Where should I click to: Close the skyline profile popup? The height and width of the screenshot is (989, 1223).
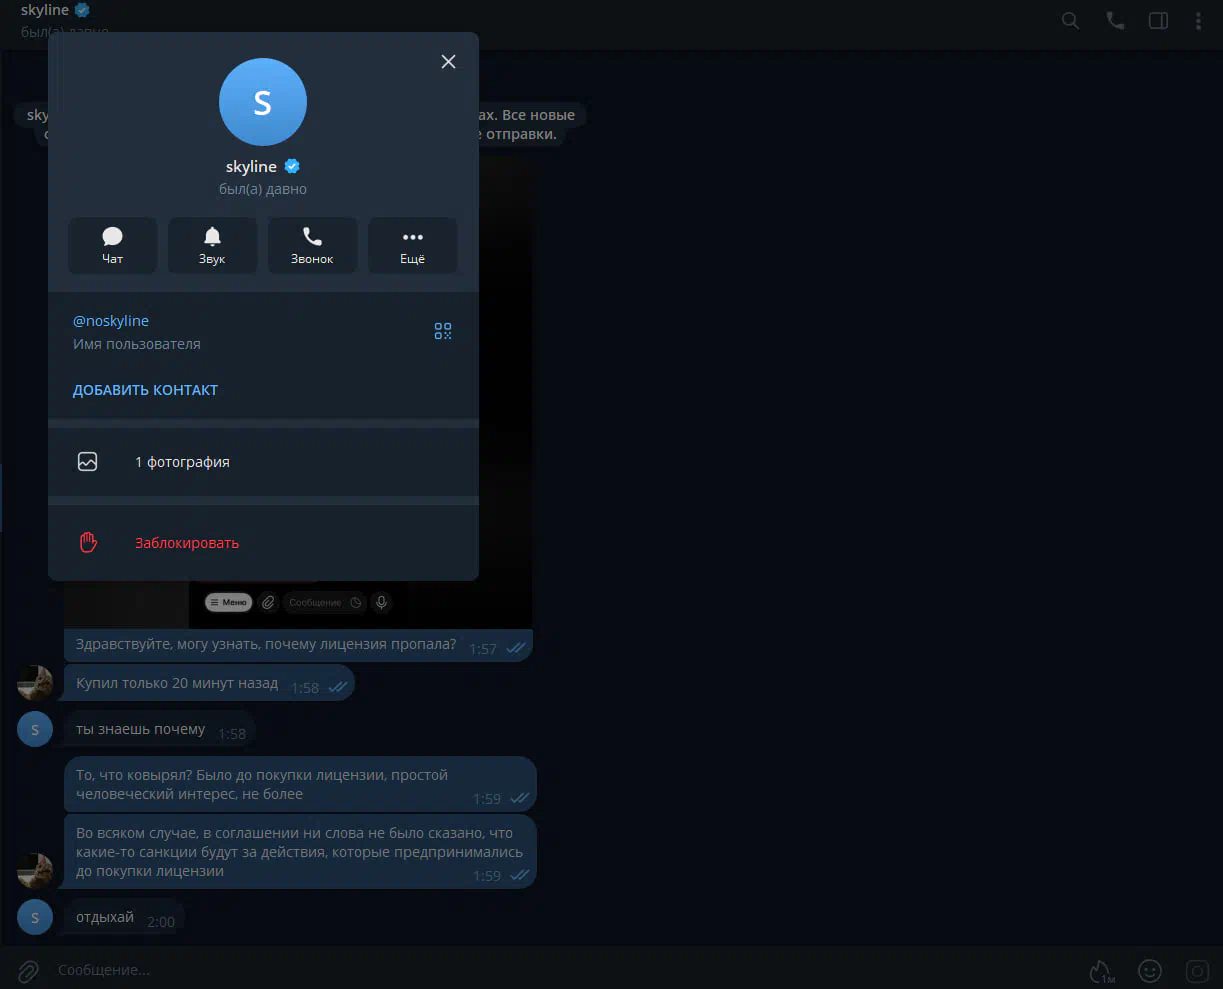[x=448, y=62]
